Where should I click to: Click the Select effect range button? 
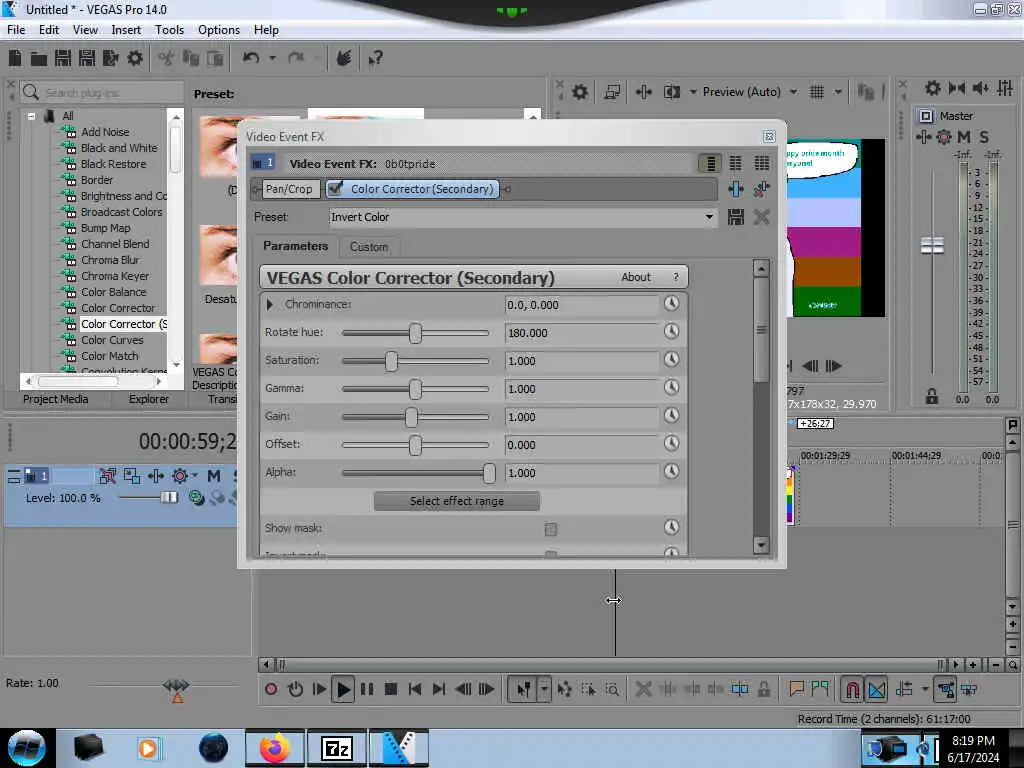(456, 501)
